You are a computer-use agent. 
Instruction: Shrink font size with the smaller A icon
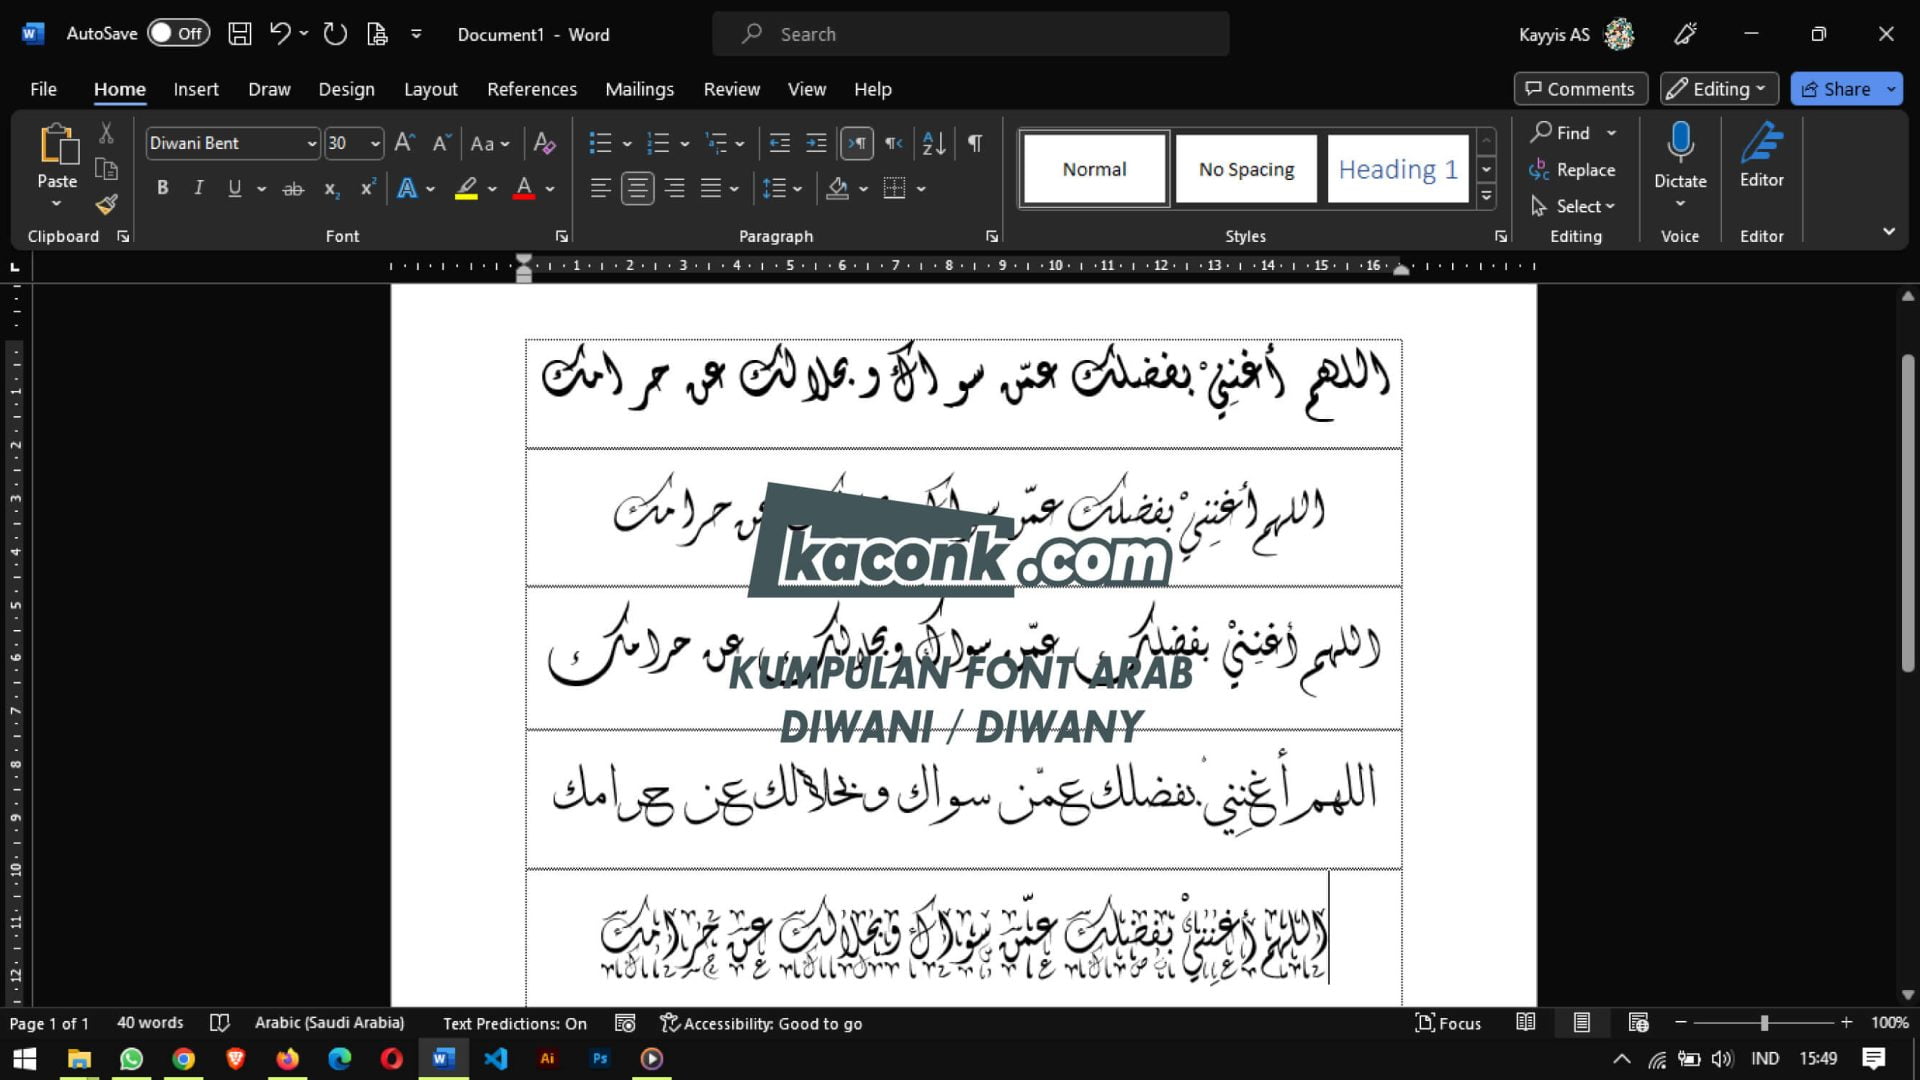click(x=441, y=143)
